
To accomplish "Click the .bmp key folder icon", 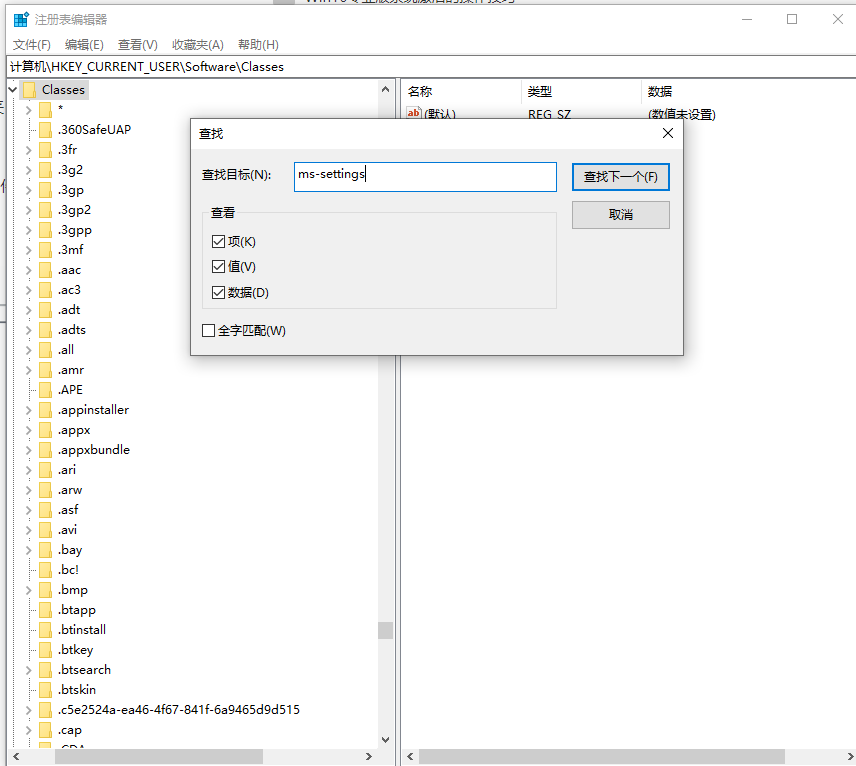I will [44, 589].
